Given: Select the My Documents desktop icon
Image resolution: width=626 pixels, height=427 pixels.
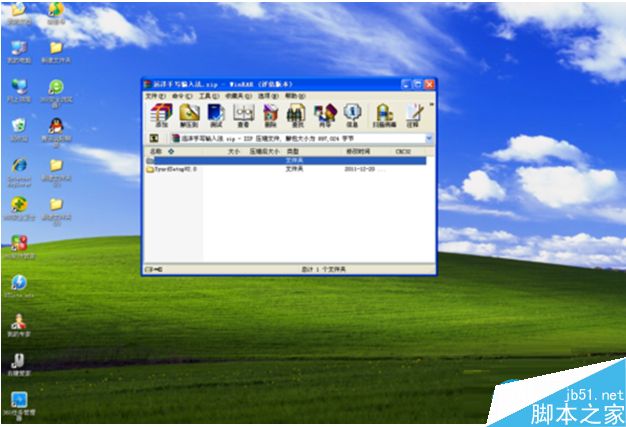Looking at the screenshot, I should coord(18,14).
